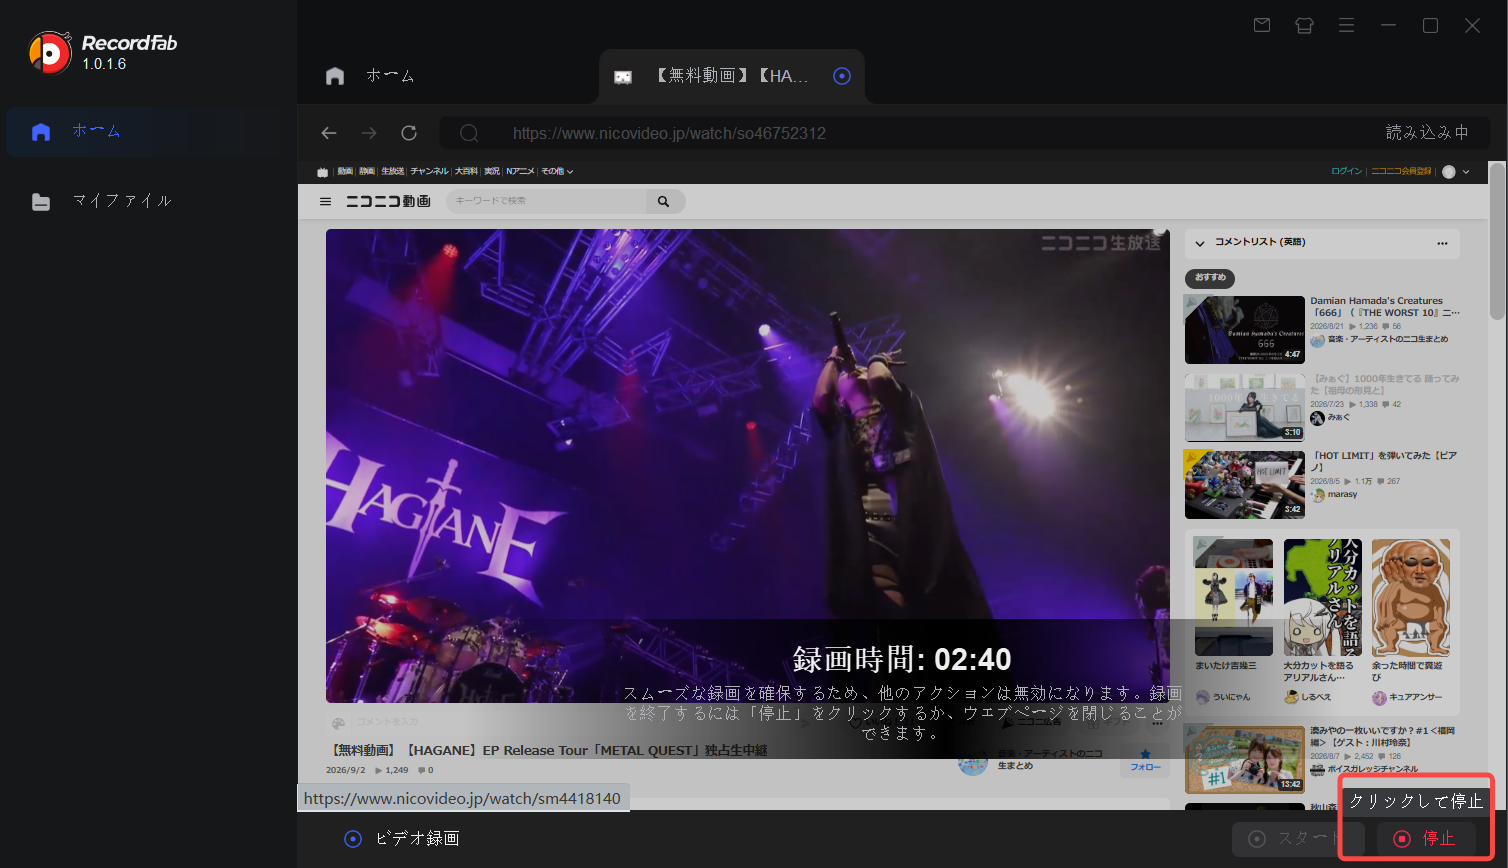Open the Damian Hamada's Creatures video thumbnail
Viewport: 1508px width, 868px height.
pyautogui.click(x=1245, y=330)
